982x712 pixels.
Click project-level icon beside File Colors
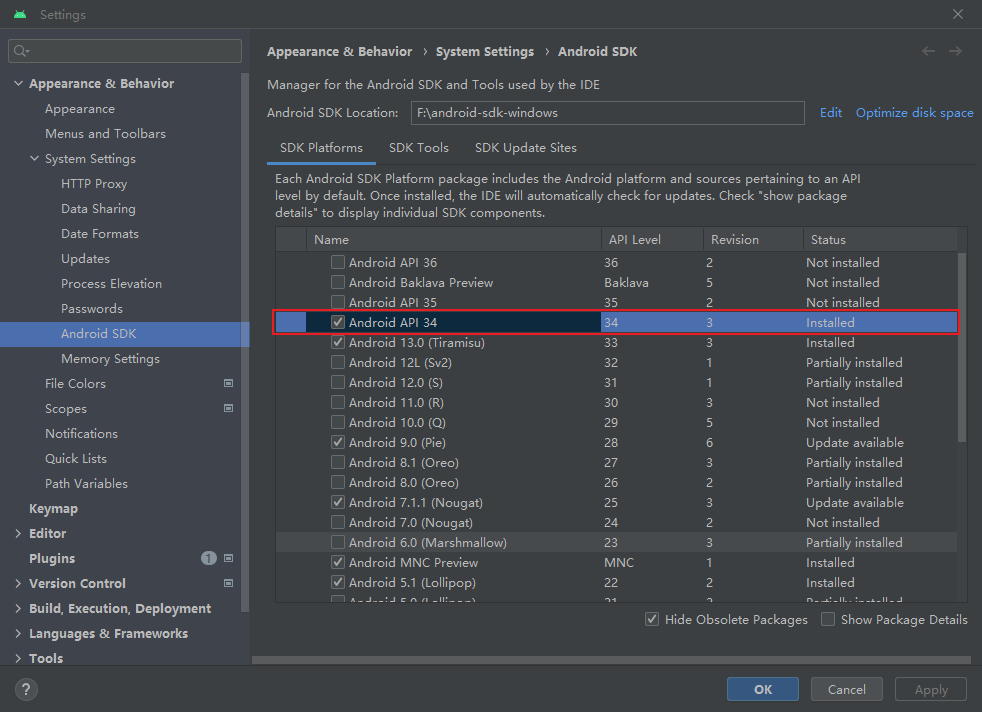pos(228,383)
